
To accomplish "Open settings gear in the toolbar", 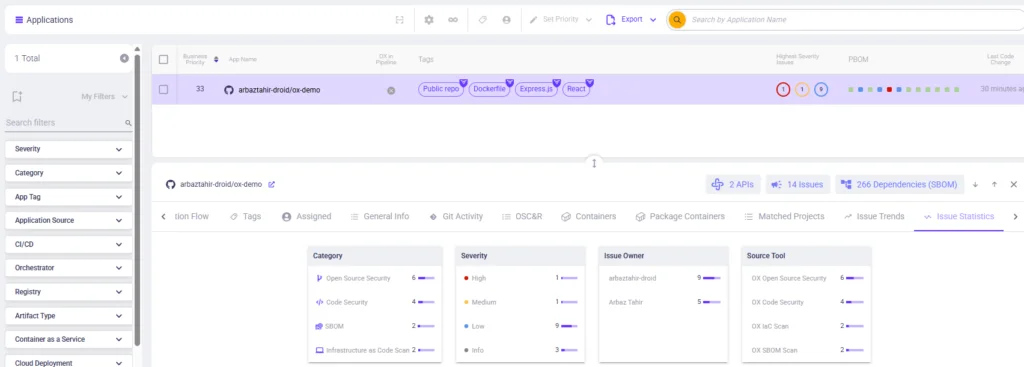I will (429, 20).
